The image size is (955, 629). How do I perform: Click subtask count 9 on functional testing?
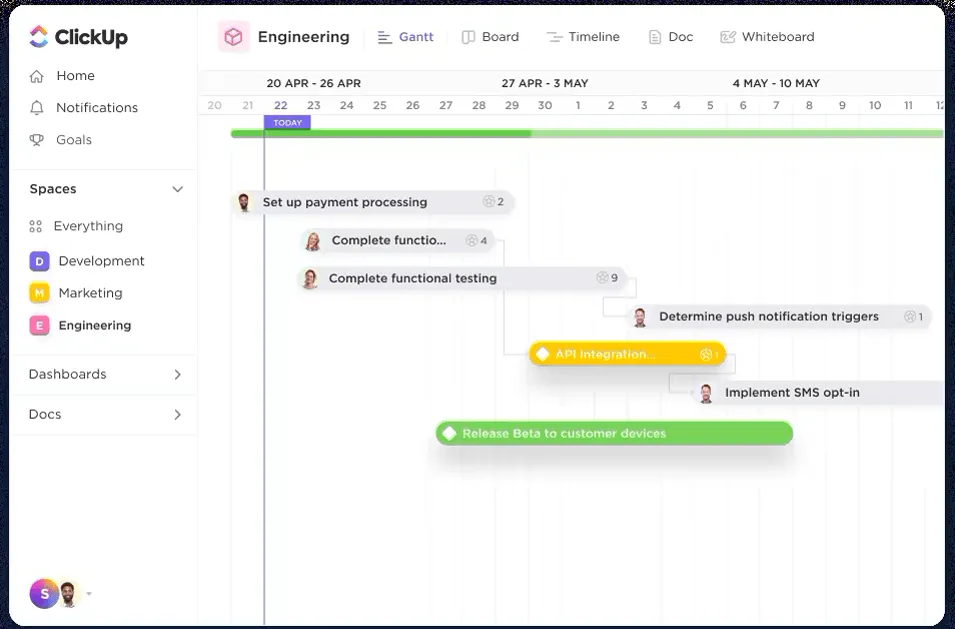607,278
